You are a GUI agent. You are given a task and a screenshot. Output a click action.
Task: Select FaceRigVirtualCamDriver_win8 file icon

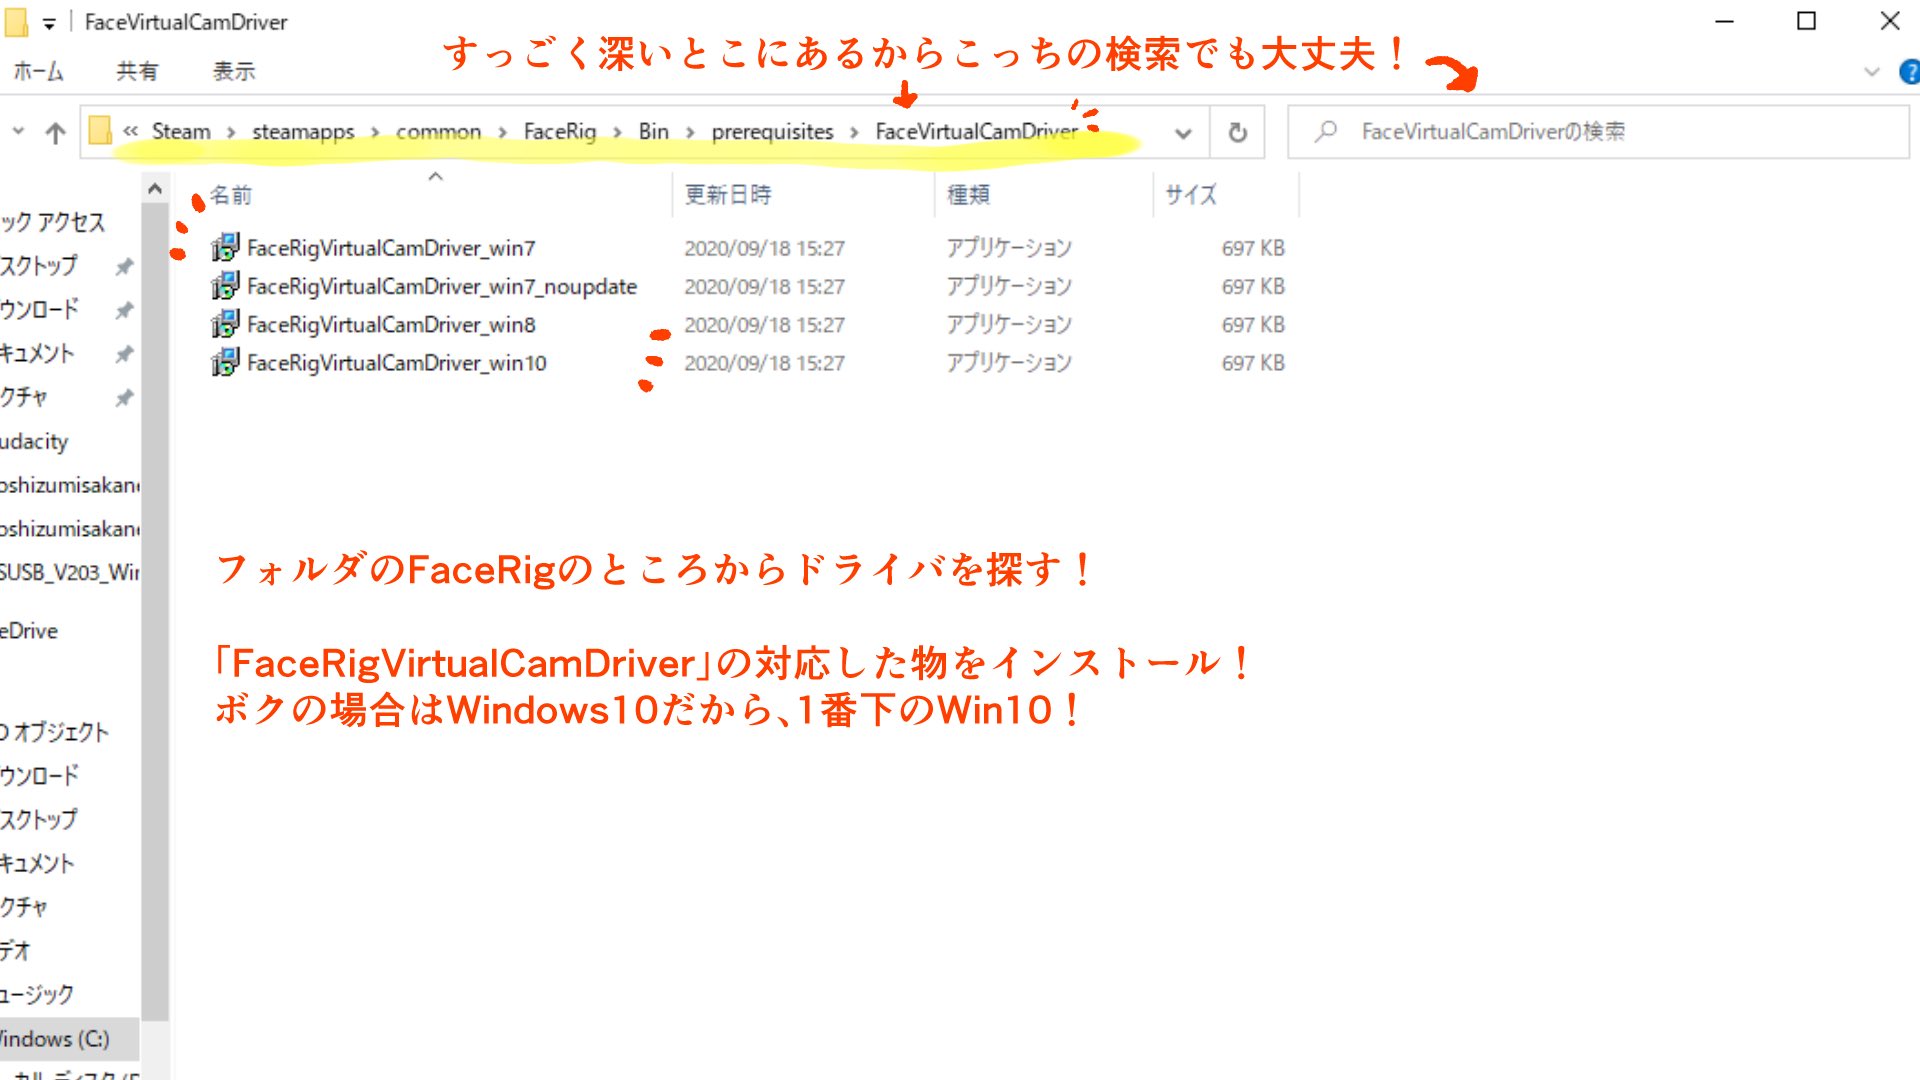pyautogui.click(x=225, y=324)
